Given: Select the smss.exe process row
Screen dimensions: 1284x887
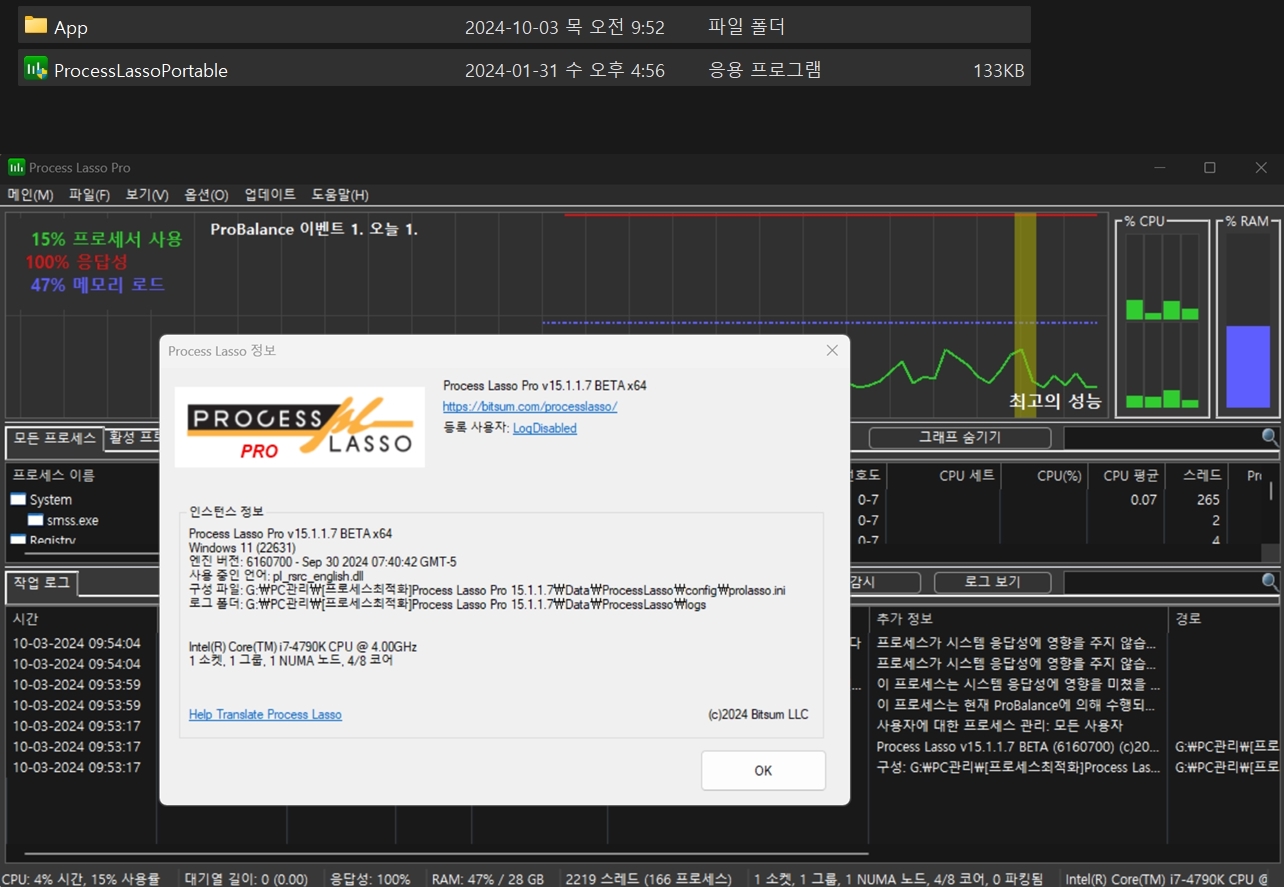Looking at the screenshot, I should pyautogui.click(x=72, y=520).
